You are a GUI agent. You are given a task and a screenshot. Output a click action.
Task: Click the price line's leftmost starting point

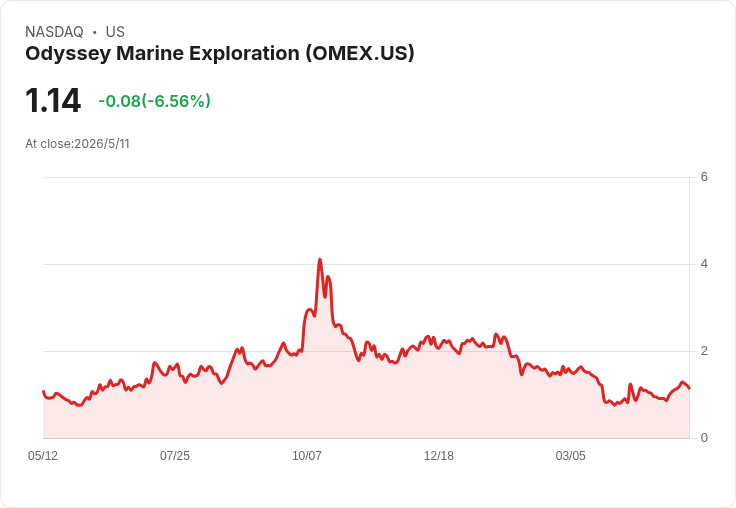(44, 391)
